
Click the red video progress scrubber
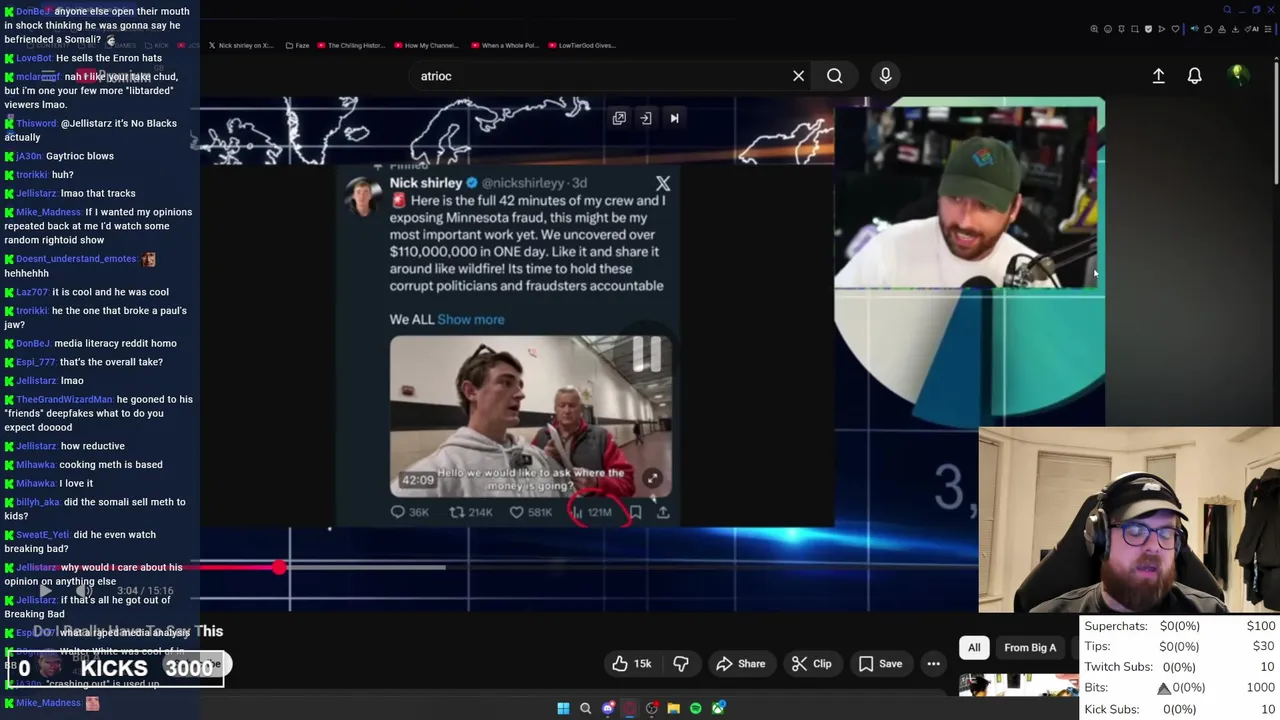[278, 567]
